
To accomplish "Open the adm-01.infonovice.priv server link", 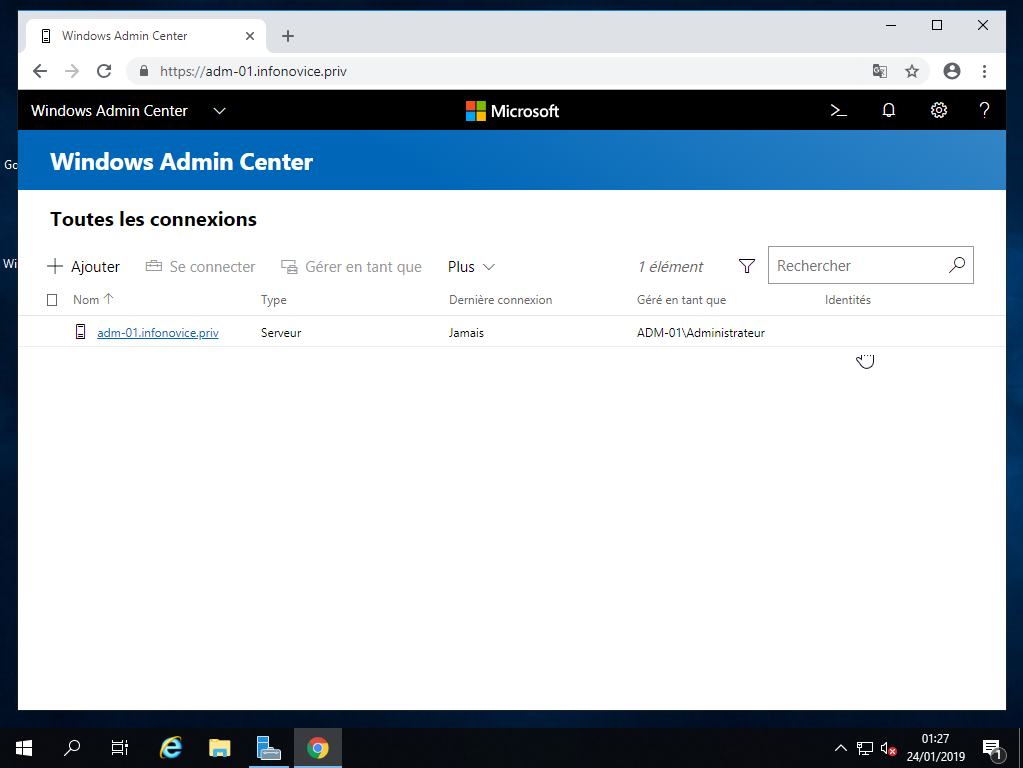I will click(157, 333).
